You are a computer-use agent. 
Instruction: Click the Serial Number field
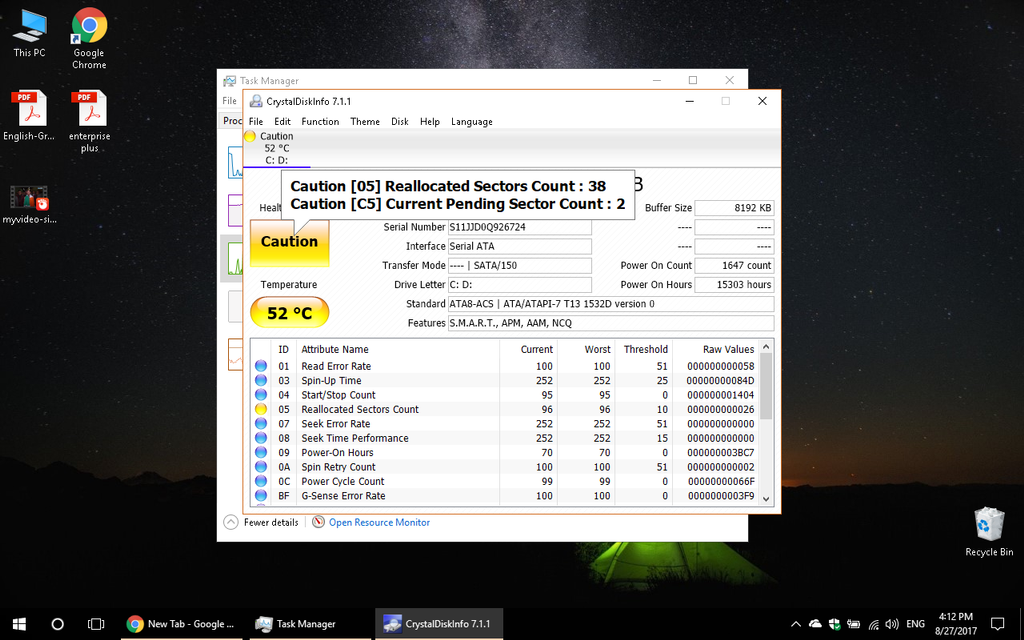519,227
